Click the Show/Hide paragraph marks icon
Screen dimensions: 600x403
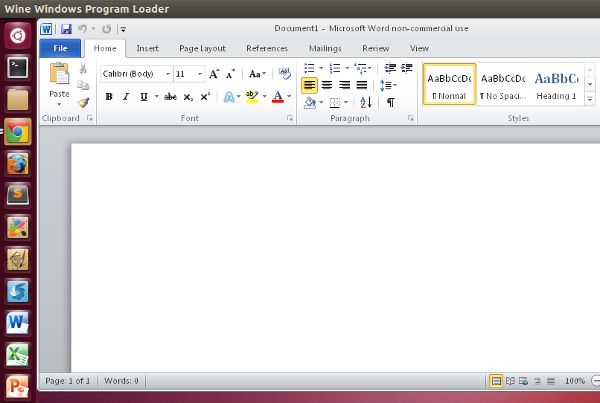coord(390,102)
